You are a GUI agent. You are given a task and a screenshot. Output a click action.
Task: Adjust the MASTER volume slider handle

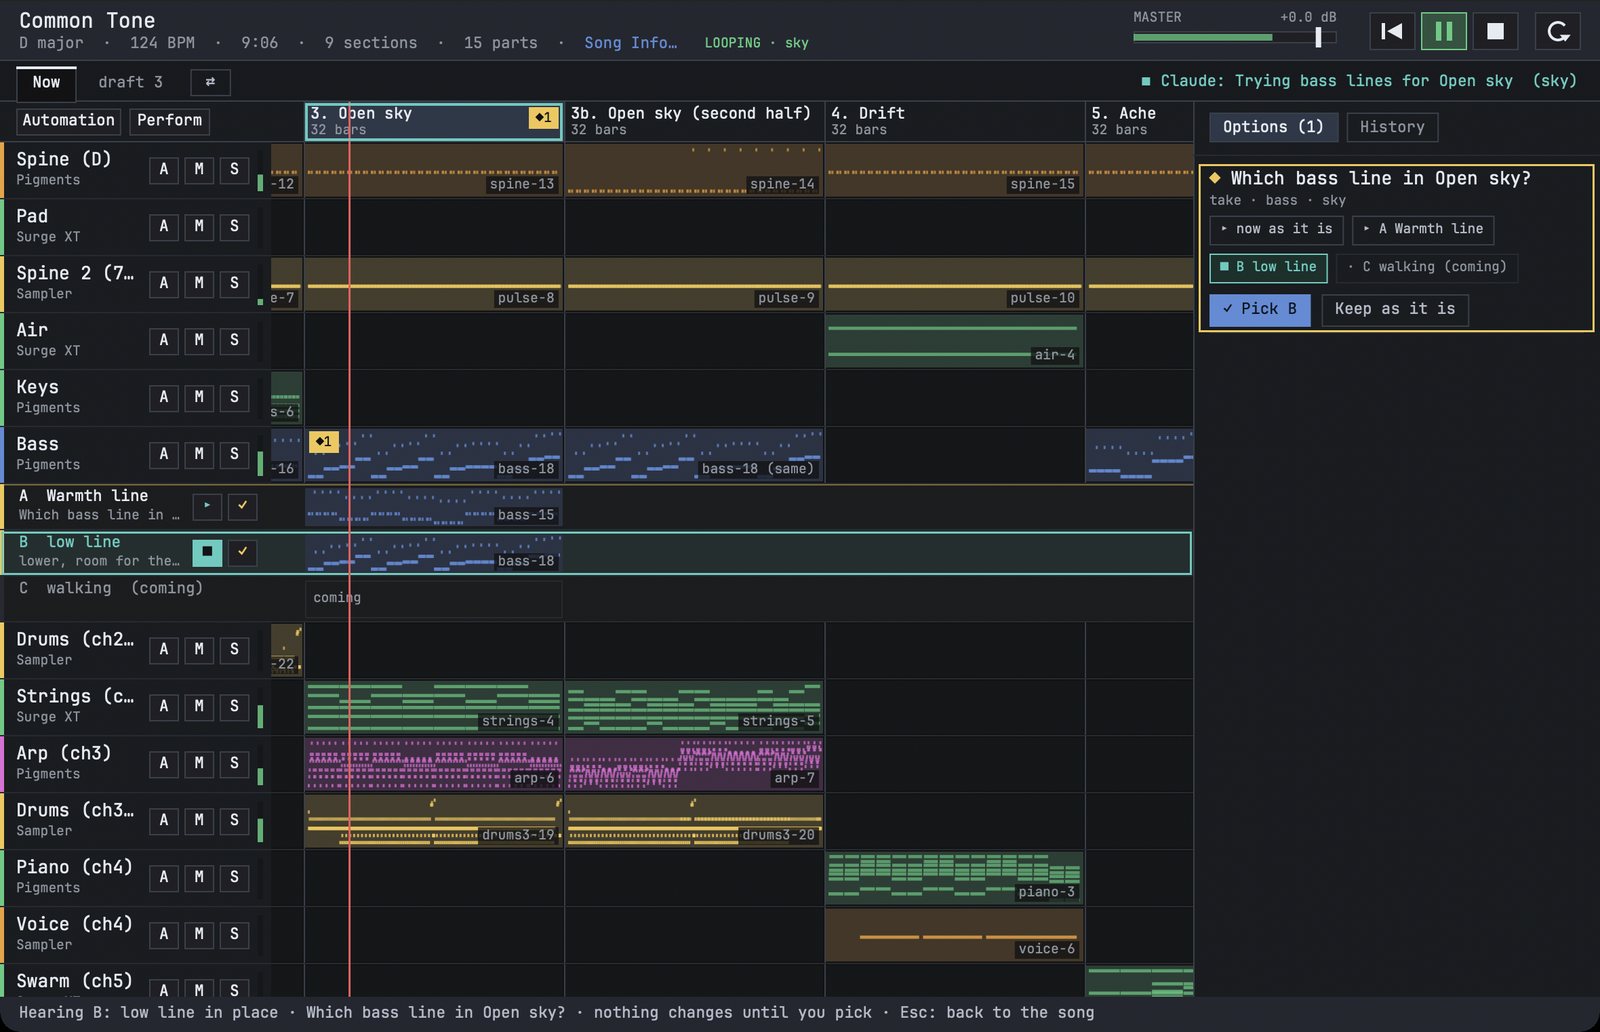[1318, 37]
